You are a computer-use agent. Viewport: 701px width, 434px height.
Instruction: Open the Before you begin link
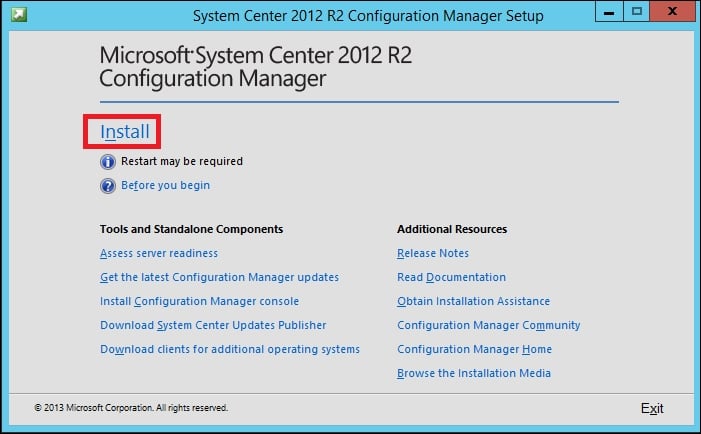click(165, 185)
